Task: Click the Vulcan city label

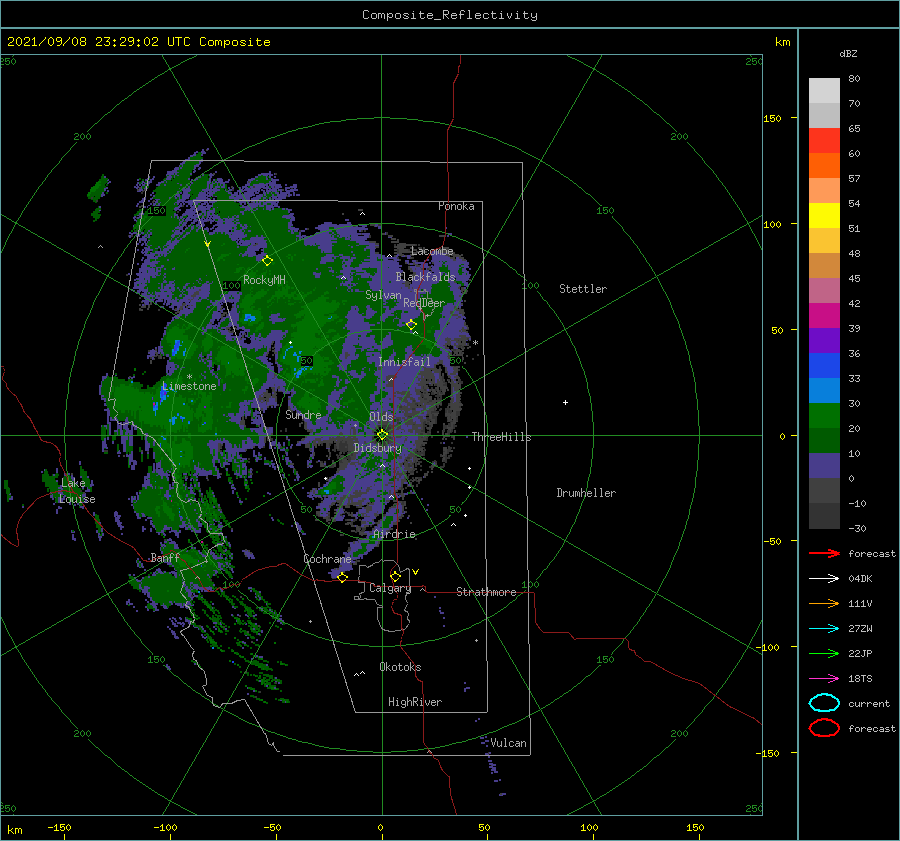Action: click(508, 743)
